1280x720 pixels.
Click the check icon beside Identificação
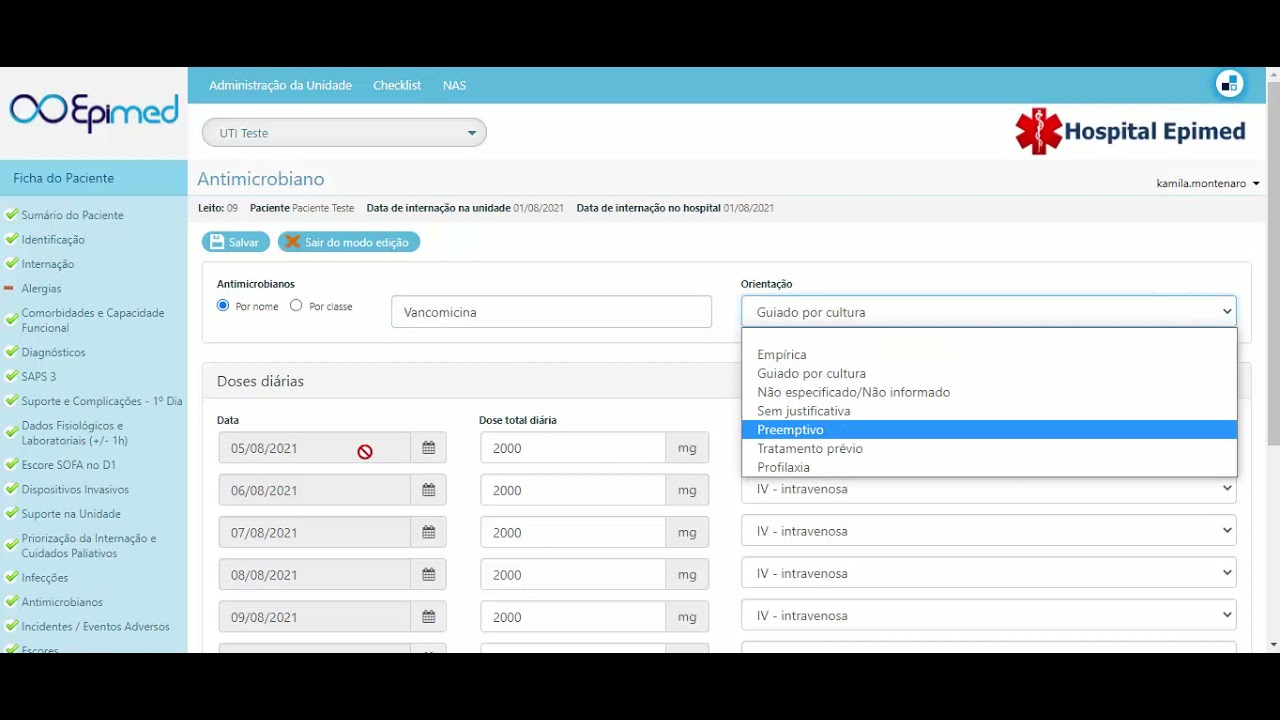(11, 239)
